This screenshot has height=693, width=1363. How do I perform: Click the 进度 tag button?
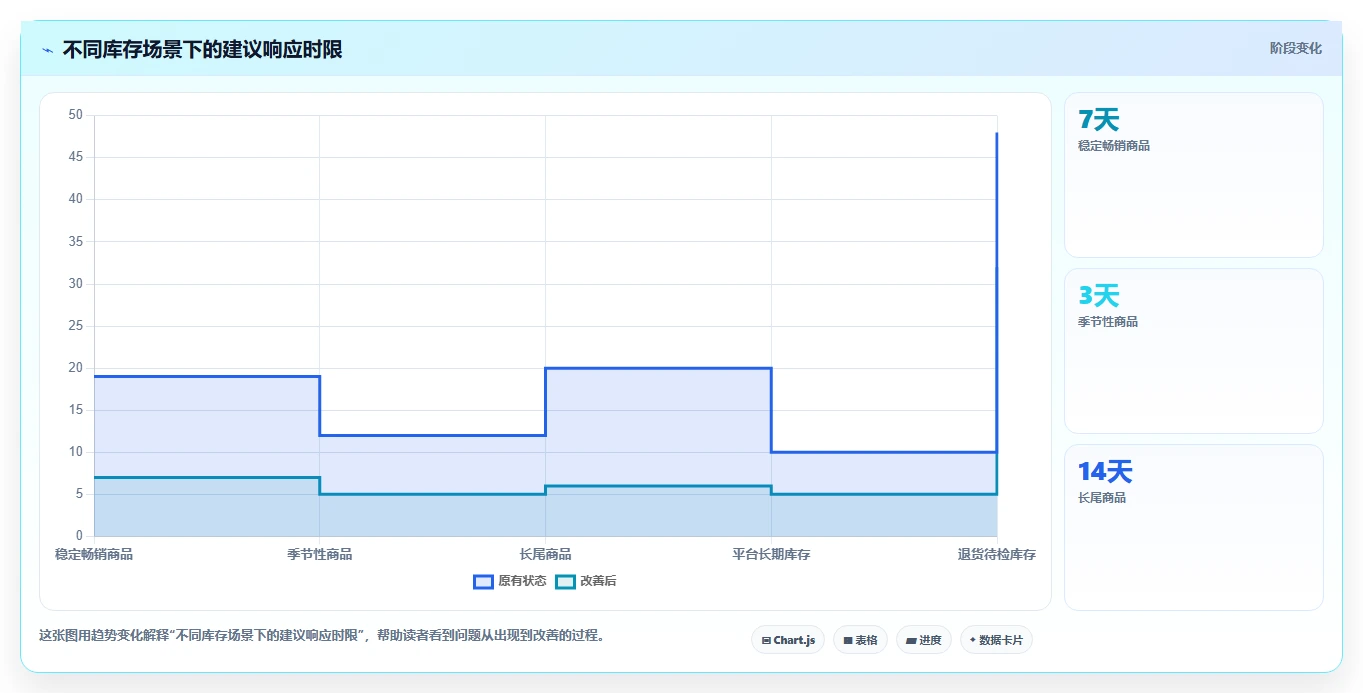pos(924,640)
